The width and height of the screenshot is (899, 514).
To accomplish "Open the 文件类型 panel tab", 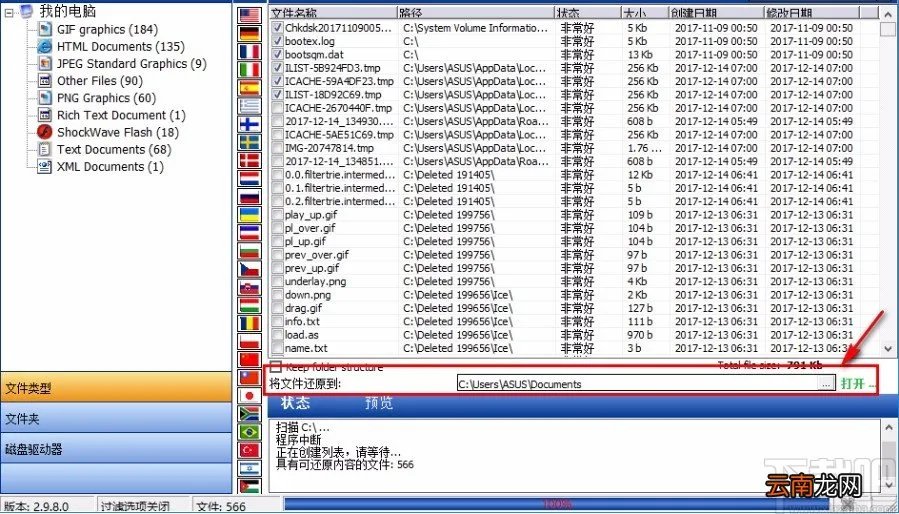I will (x=116, y=388).
